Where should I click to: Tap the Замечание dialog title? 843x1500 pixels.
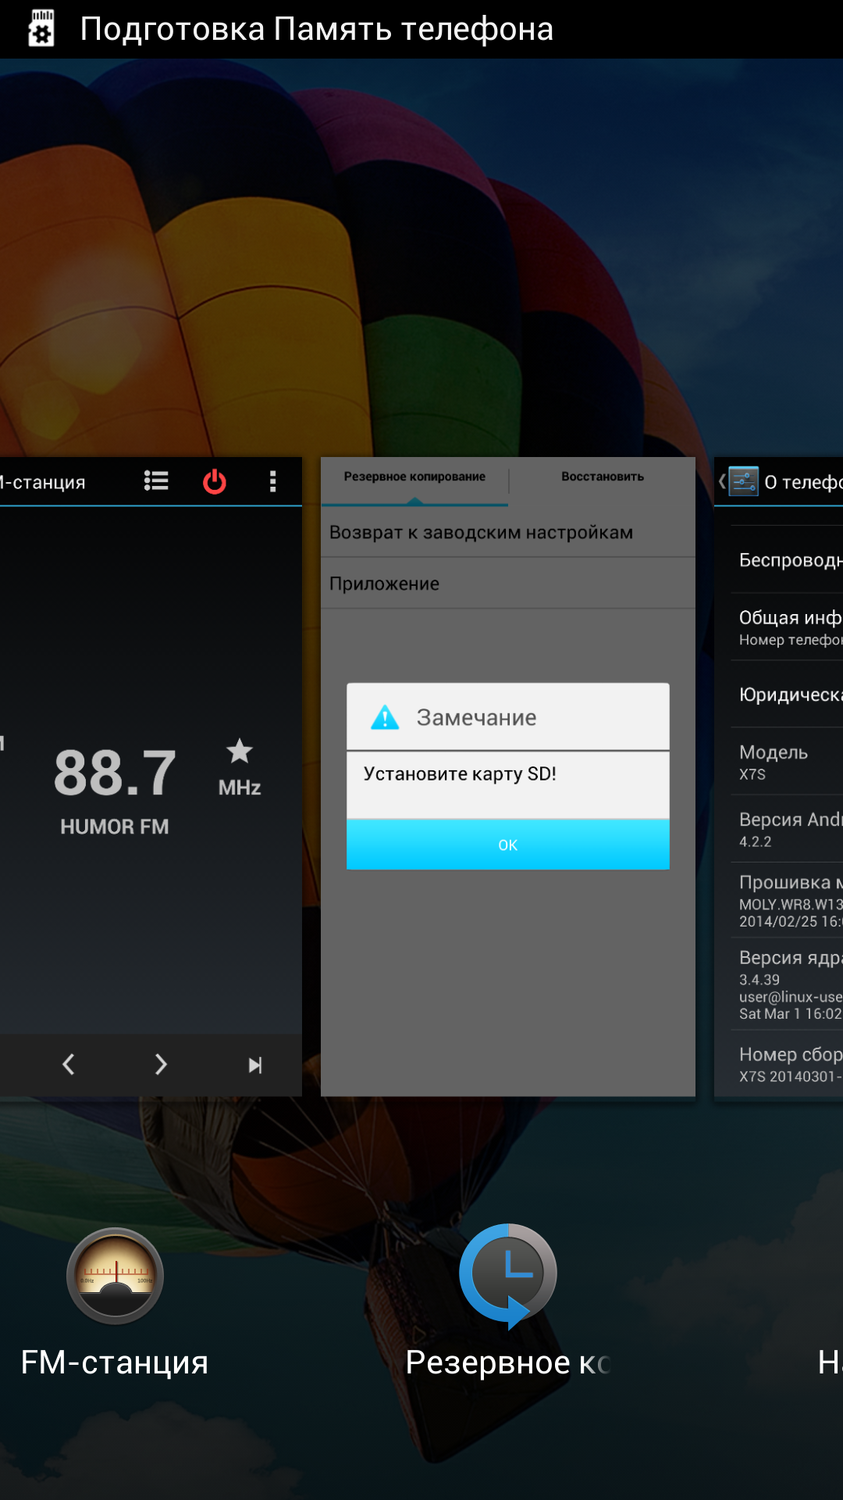pos(476,717)
